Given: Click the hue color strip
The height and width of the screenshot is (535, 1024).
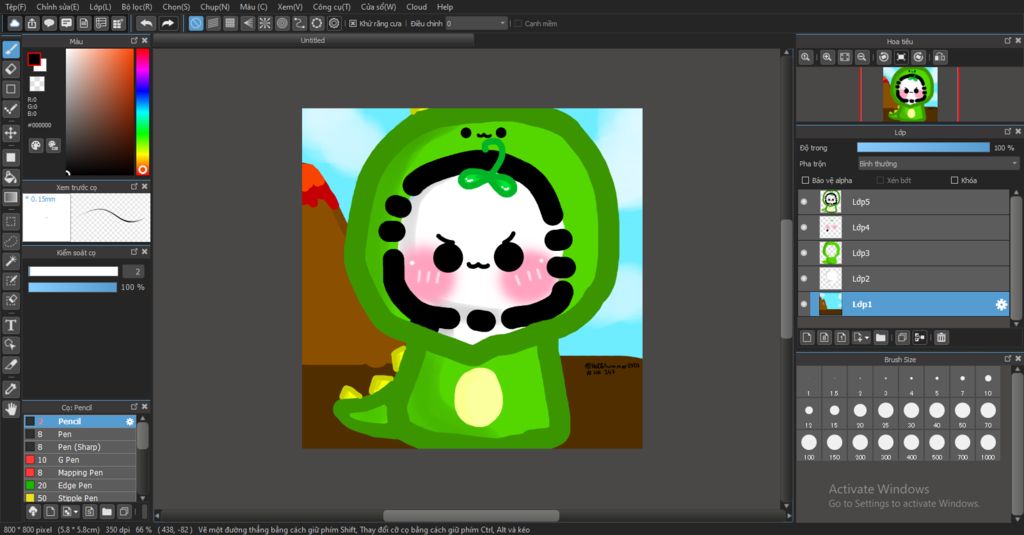Looking at the screenshot, I should click(142, 112).
